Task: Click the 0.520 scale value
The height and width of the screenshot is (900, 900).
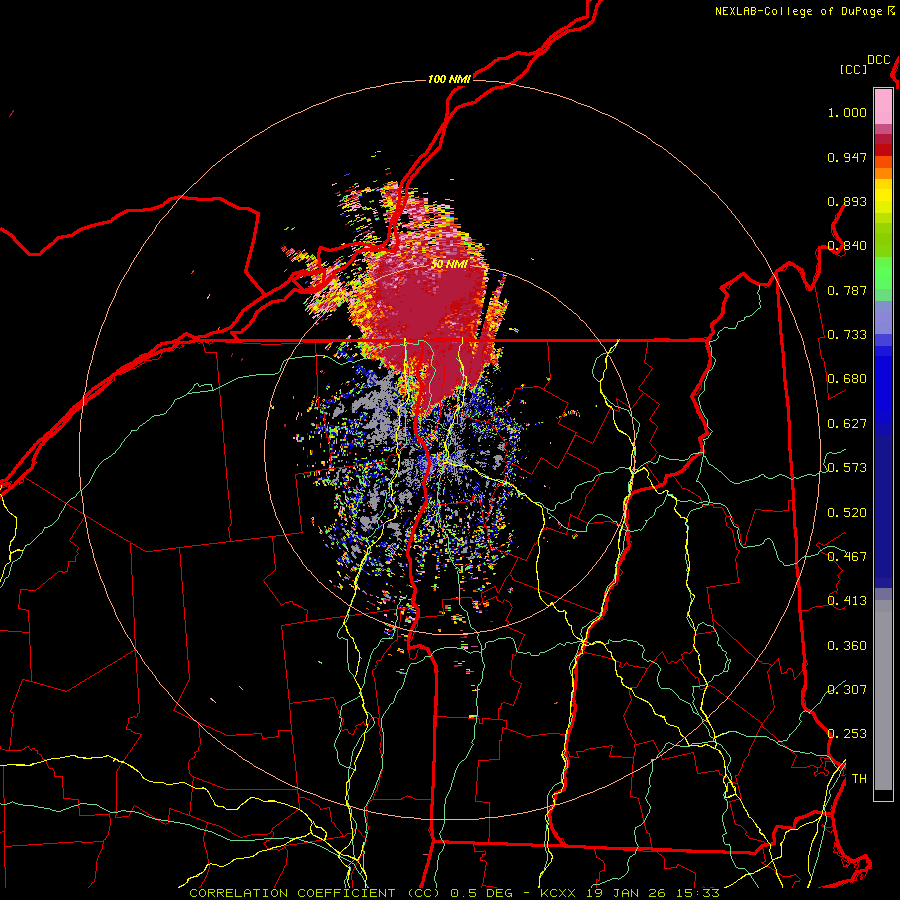Action: (x=847, y=513)
